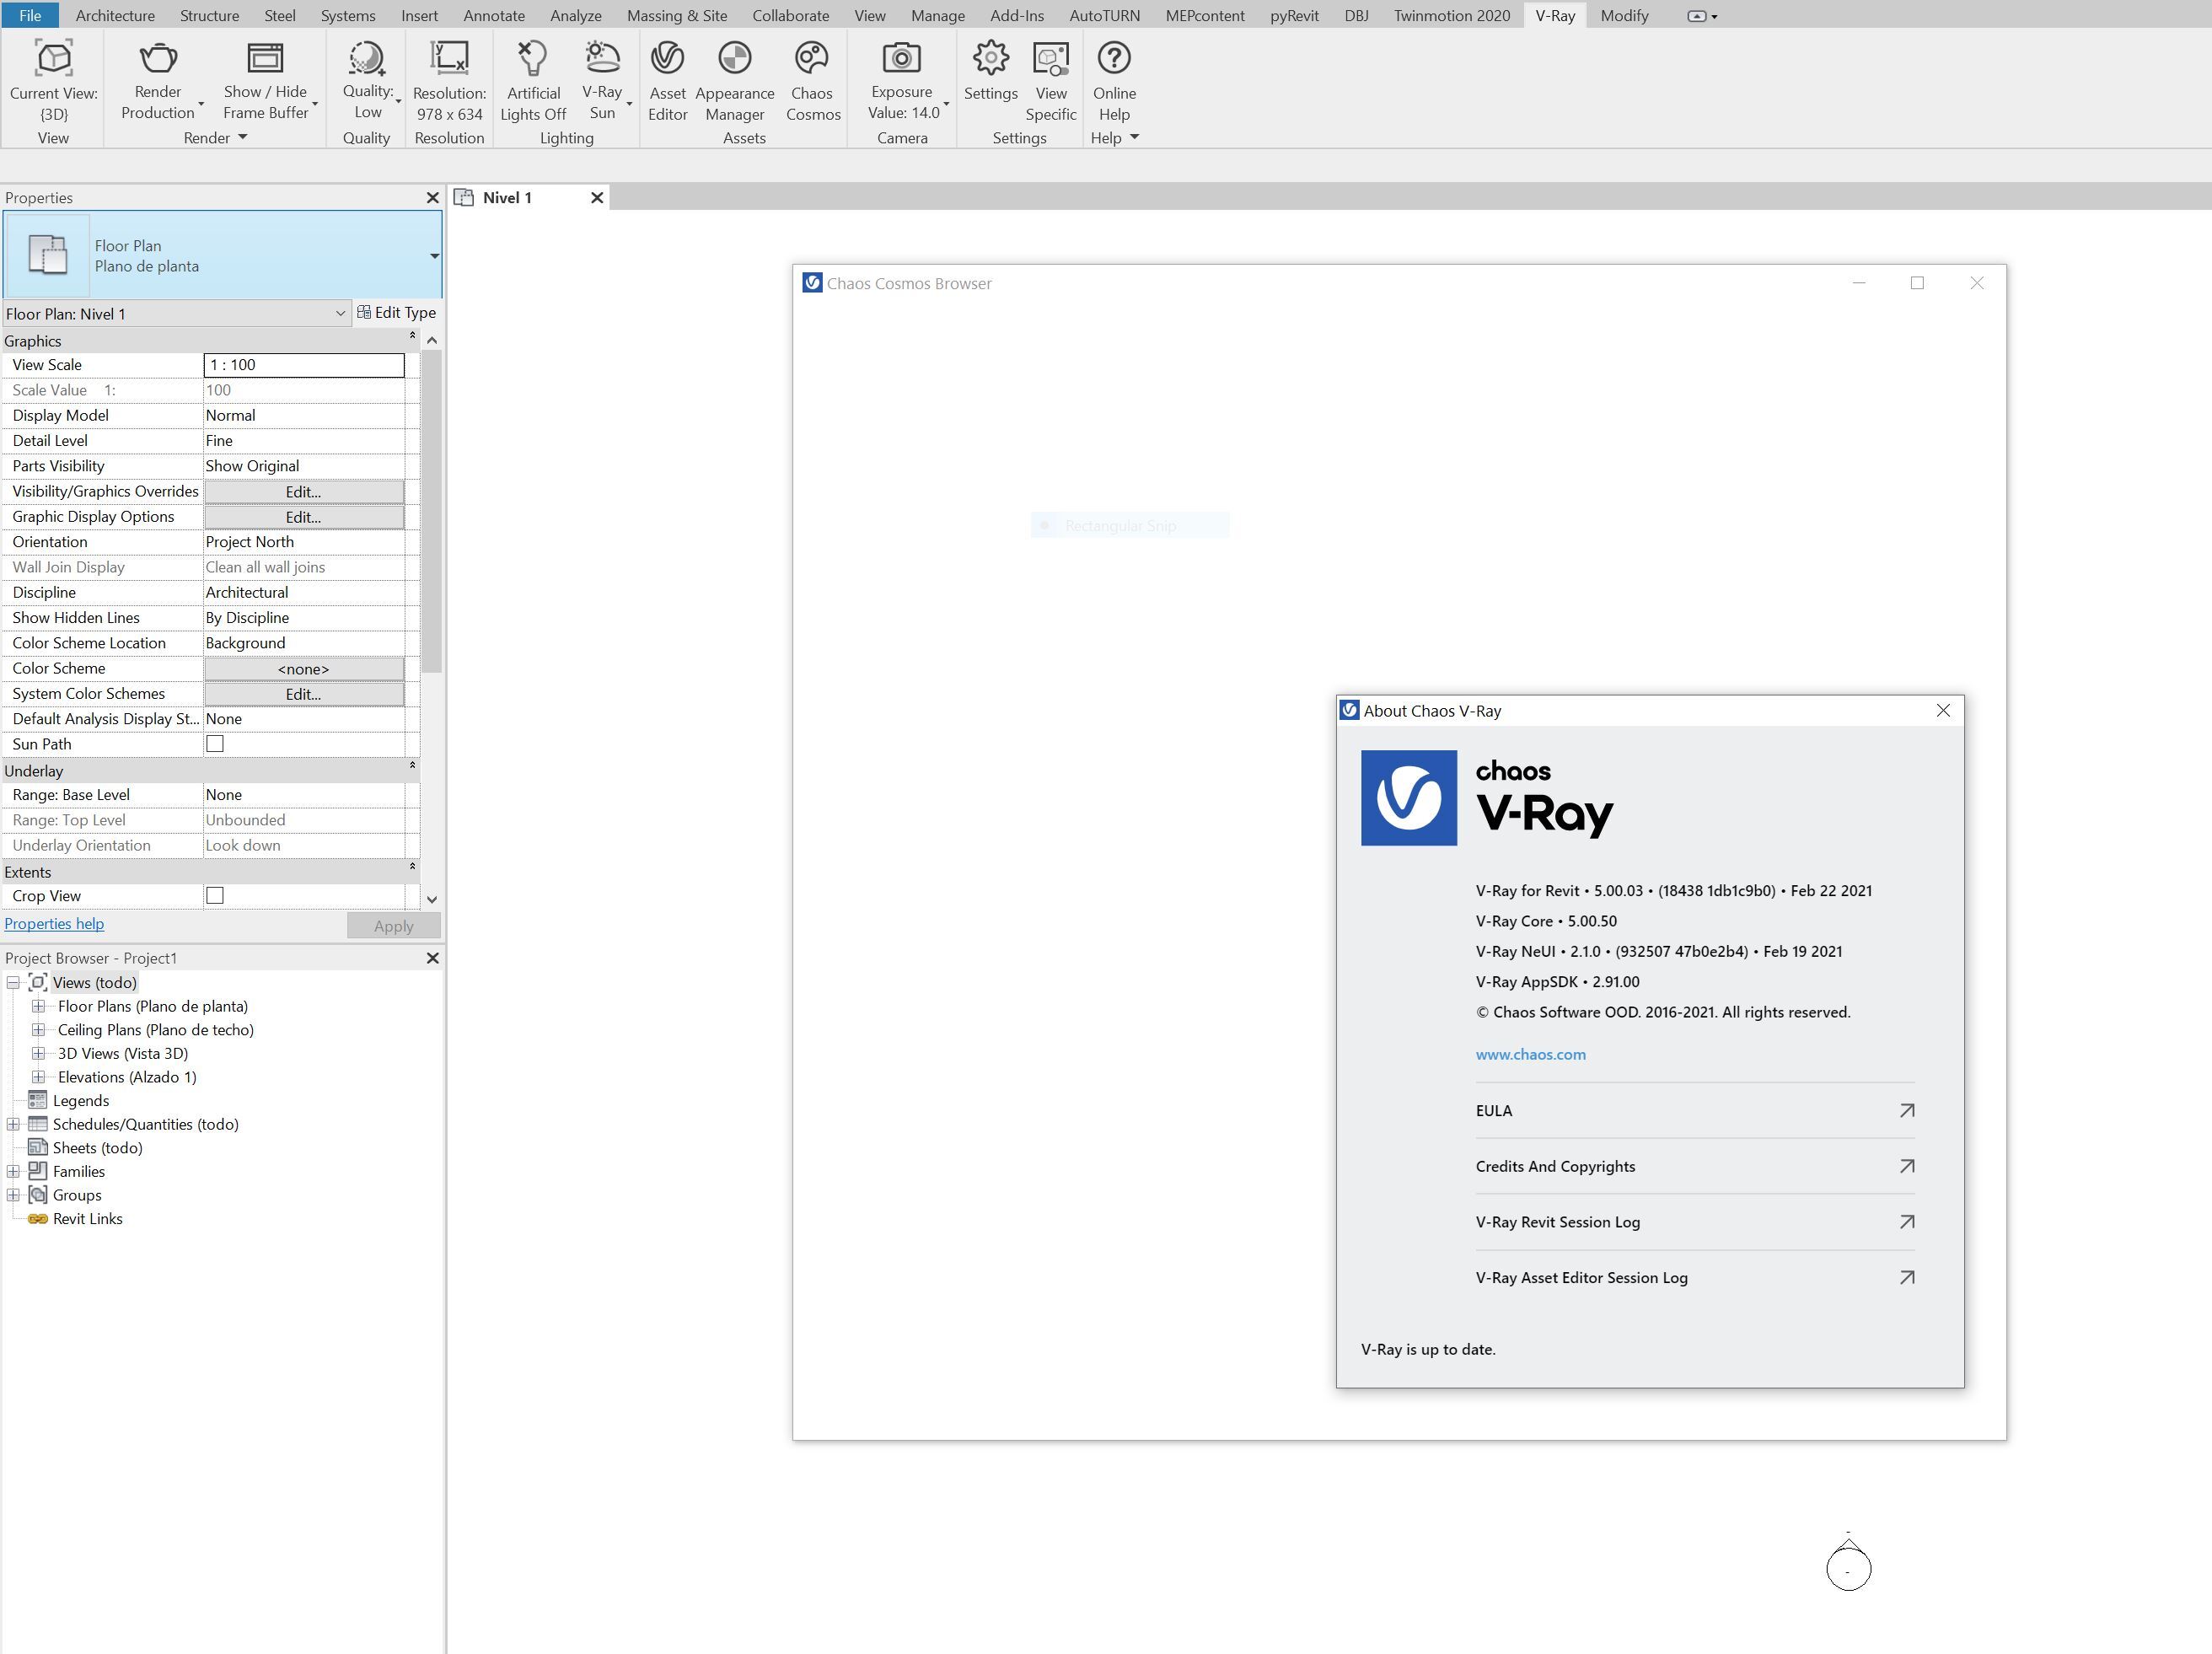Collapse the Extents section
Viewport: 2212px width, 1654px height.
tap(412, 867)
